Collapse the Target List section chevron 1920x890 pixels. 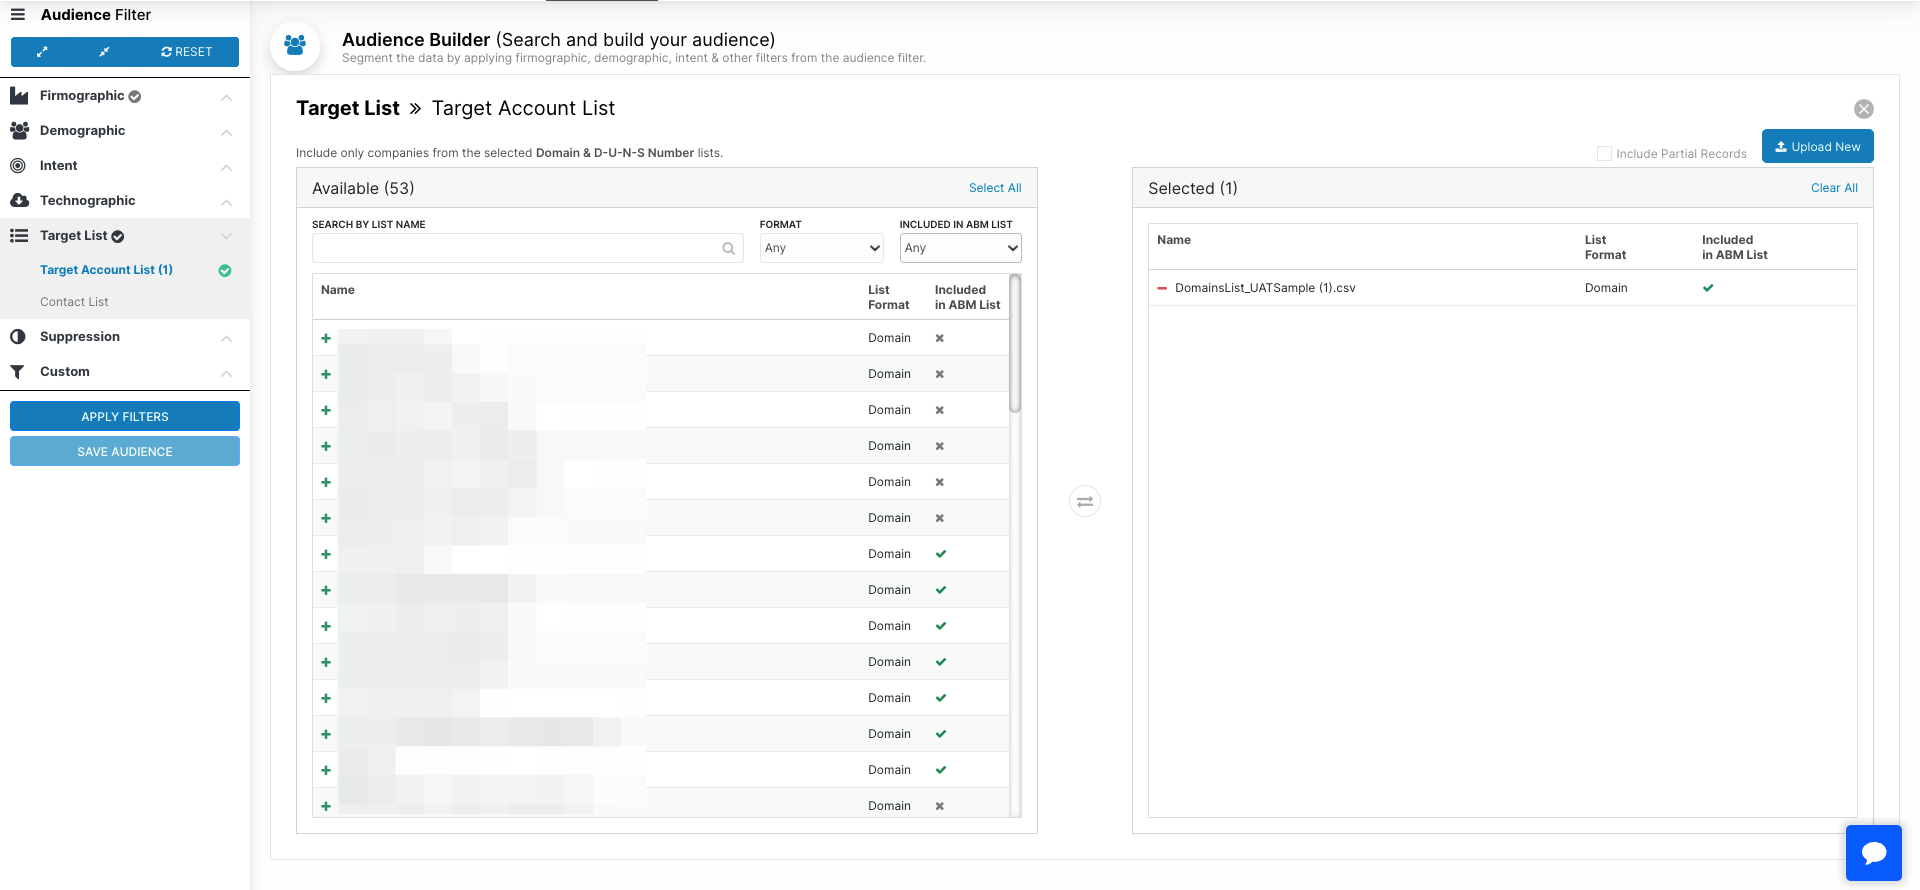226,236
